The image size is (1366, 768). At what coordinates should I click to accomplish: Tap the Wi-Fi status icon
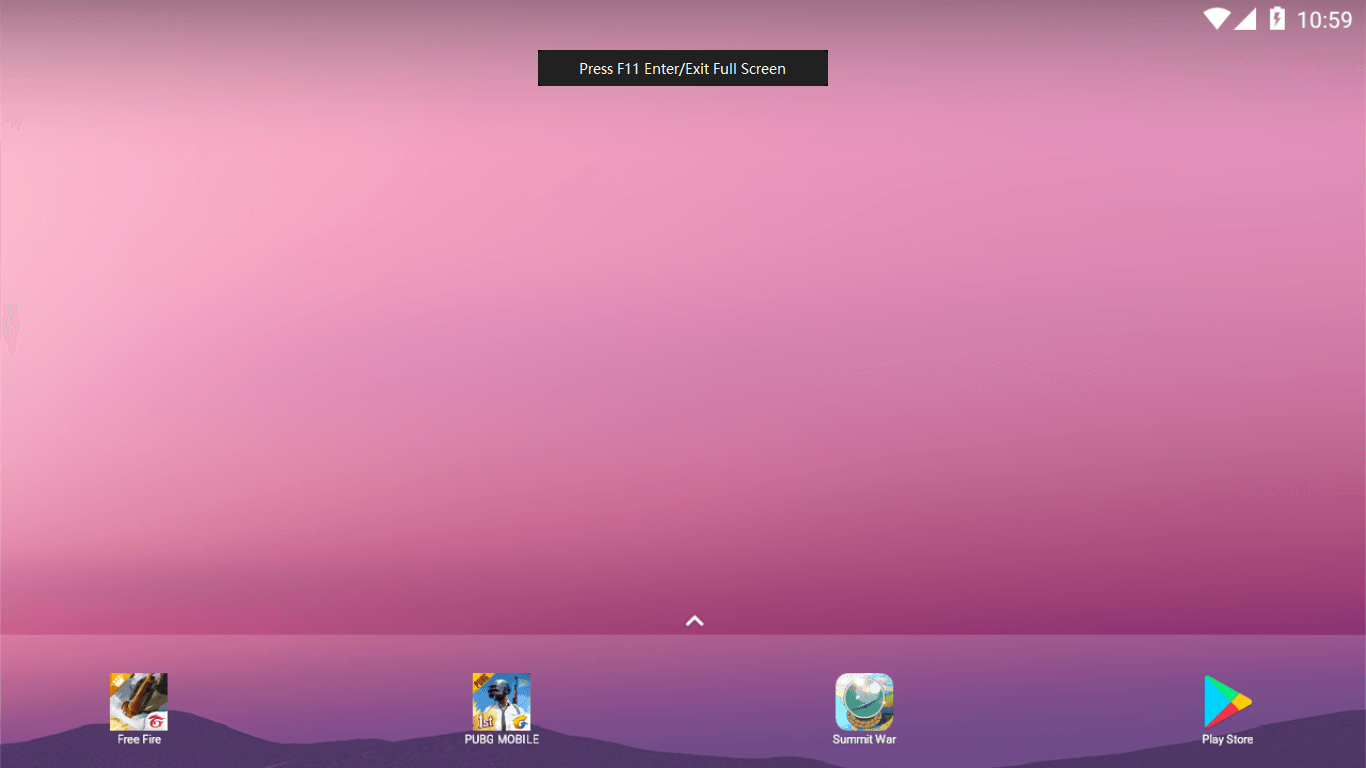point(1216,19)
